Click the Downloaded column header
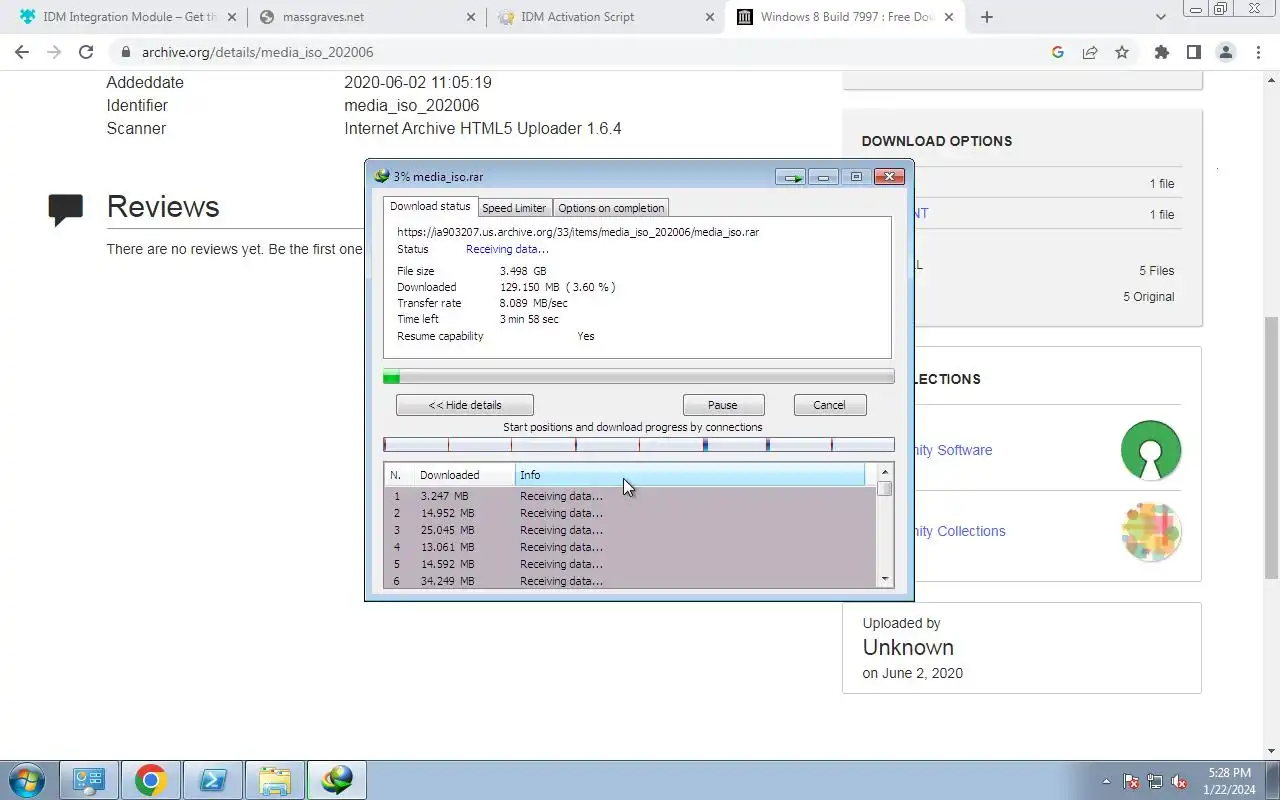 [x=464, y=475]
